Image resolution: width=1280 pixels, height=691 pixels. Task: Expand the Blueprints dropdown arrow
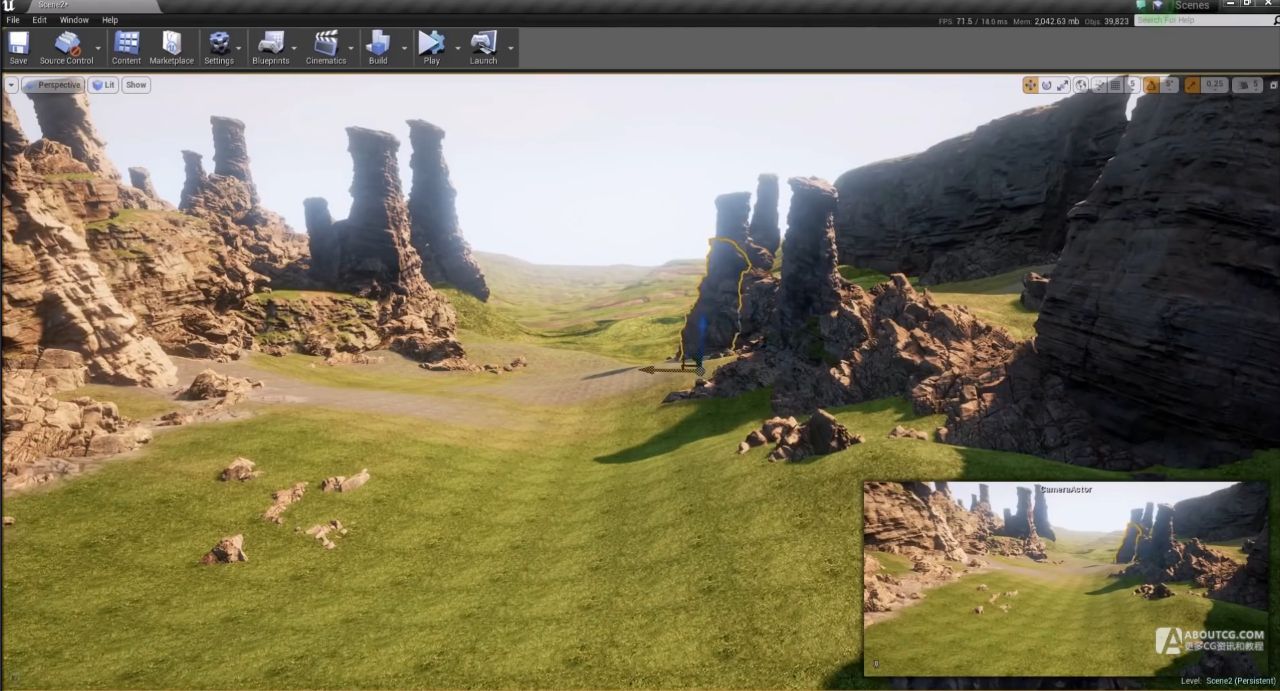[295, 48]
